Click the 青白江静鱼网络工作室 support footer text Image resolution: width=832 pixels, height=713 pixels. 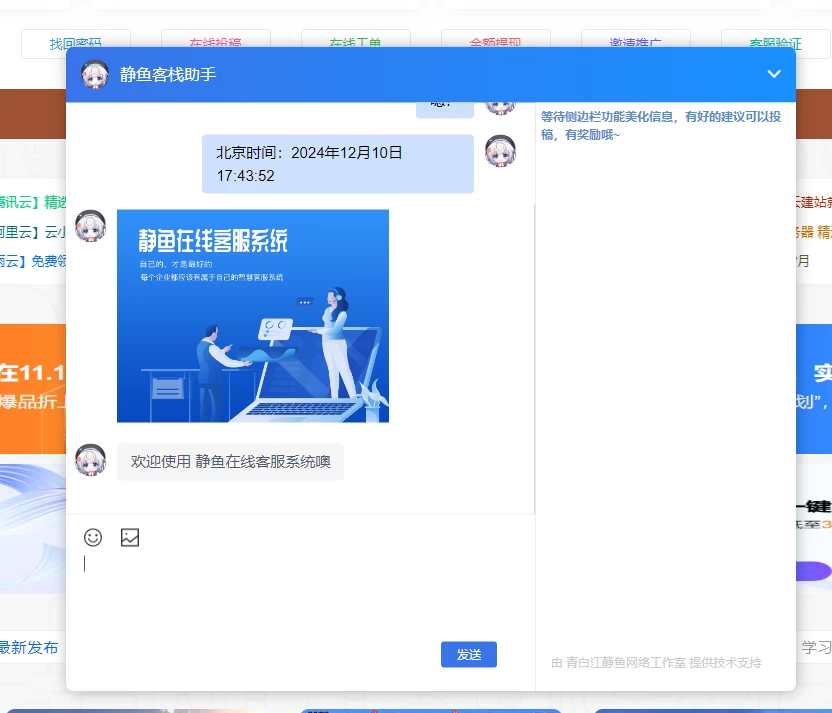656,662
